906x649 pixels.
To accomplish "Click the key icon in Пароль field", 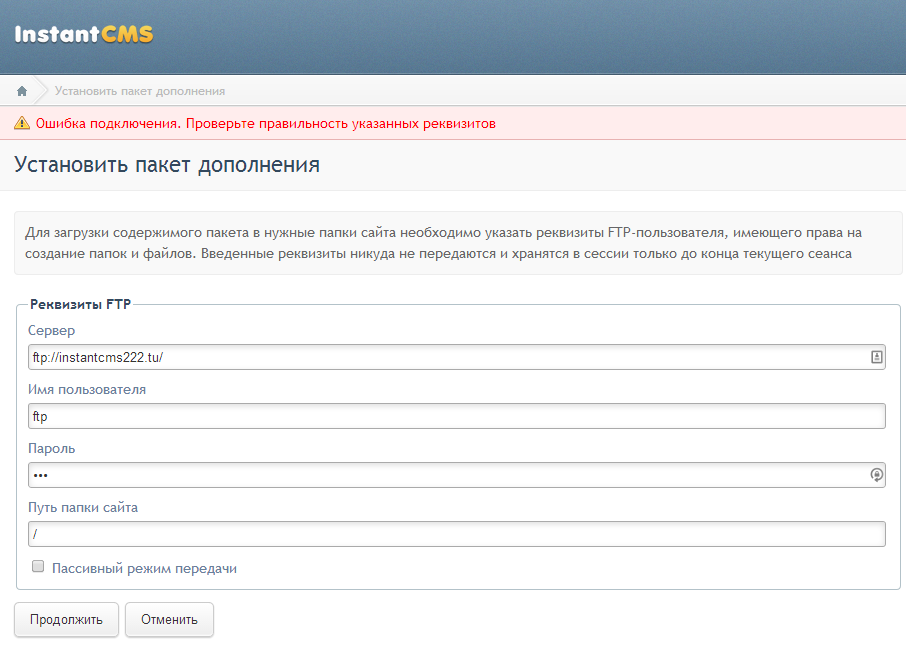I will (x=876, y=475).
